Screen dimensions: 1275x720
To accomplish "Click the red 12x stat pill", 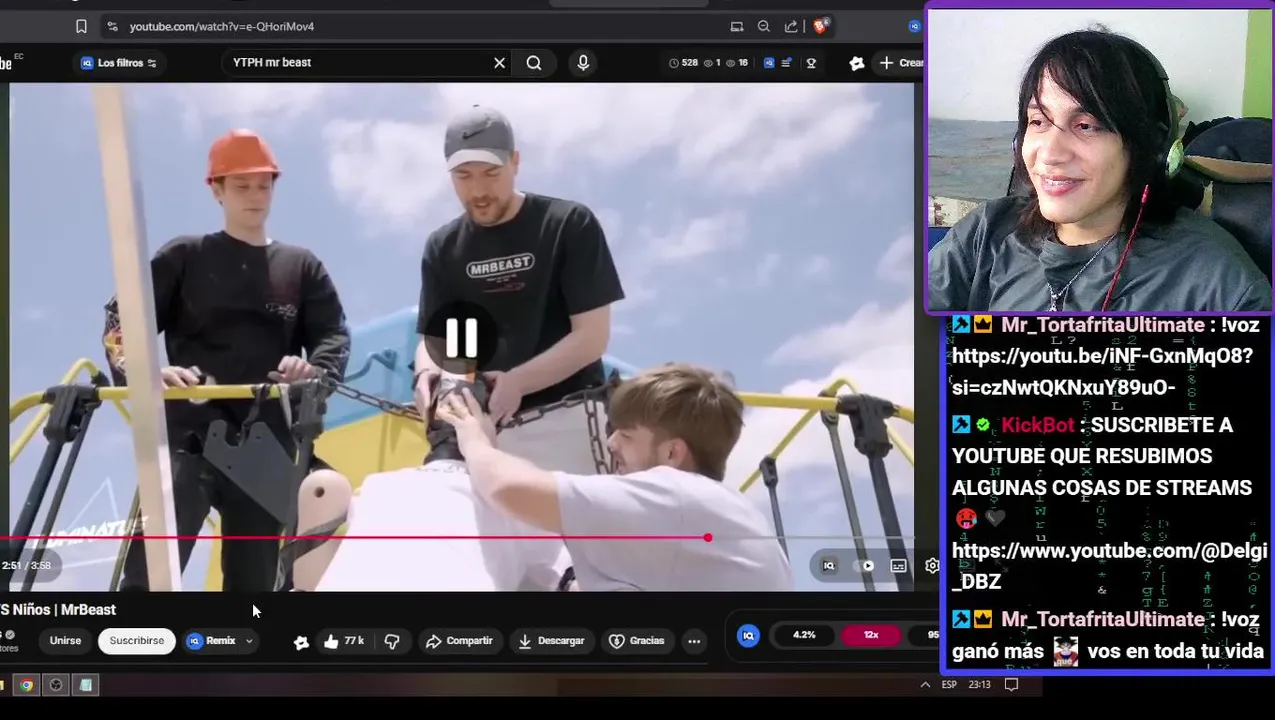I will pyautogui.click(x=871, y=635).
